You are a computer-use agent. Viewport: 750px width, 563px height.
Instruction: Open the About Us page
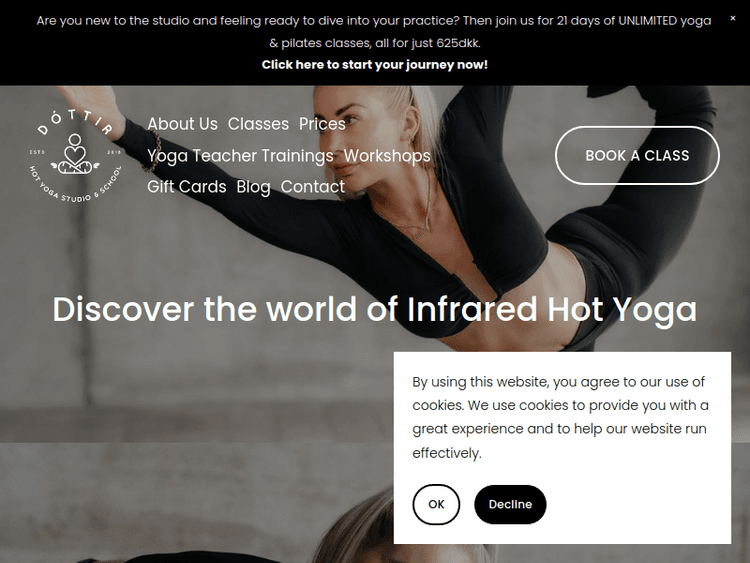(x=182, y=124)
